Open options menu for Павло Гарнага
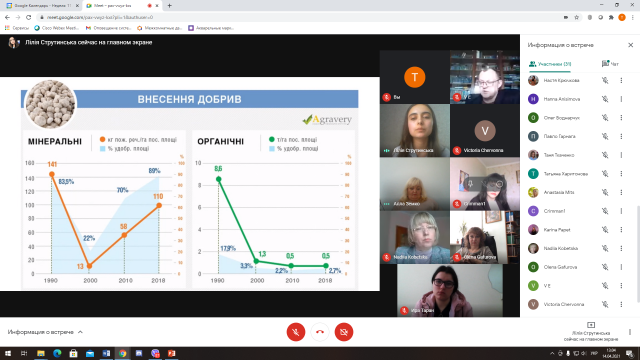 (x=621, y=136)
